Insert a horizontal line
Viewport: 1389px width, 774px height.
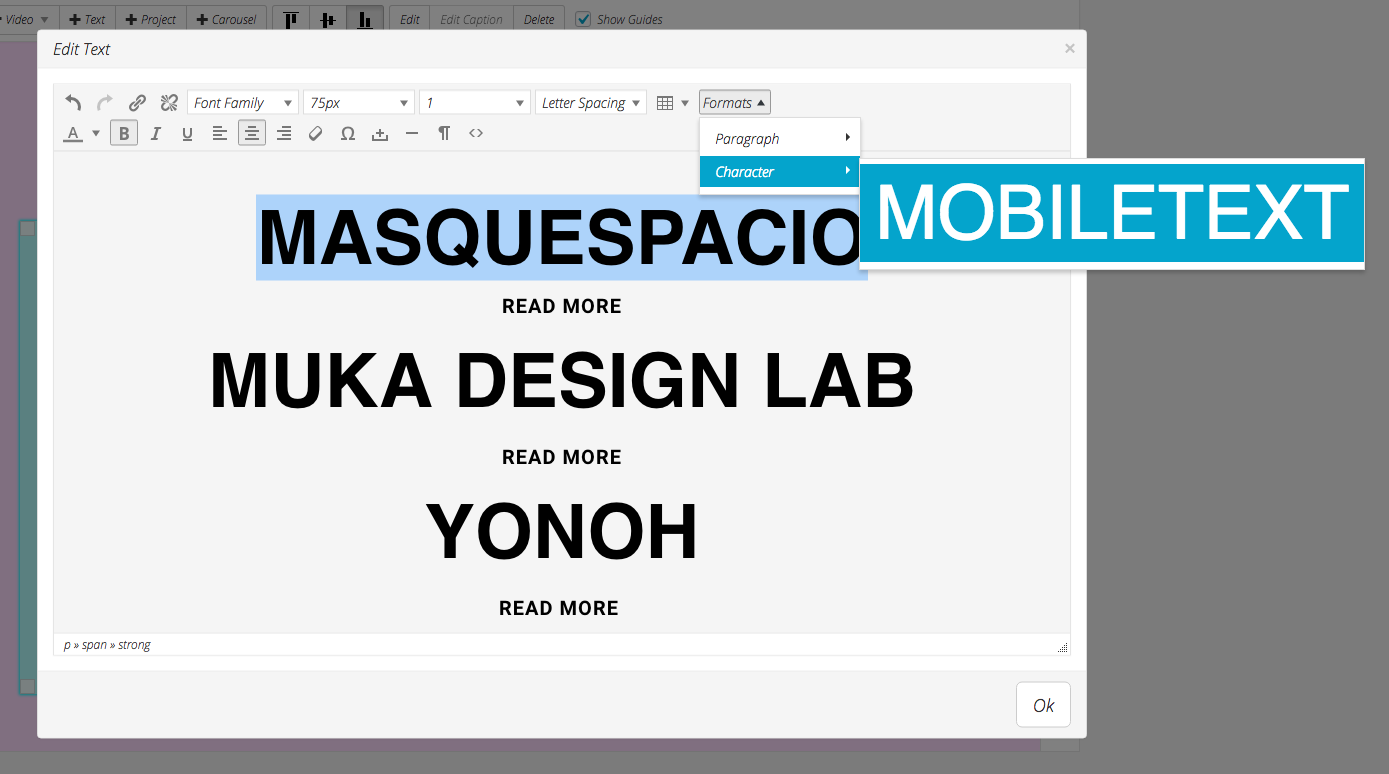[x=411, y=132]
